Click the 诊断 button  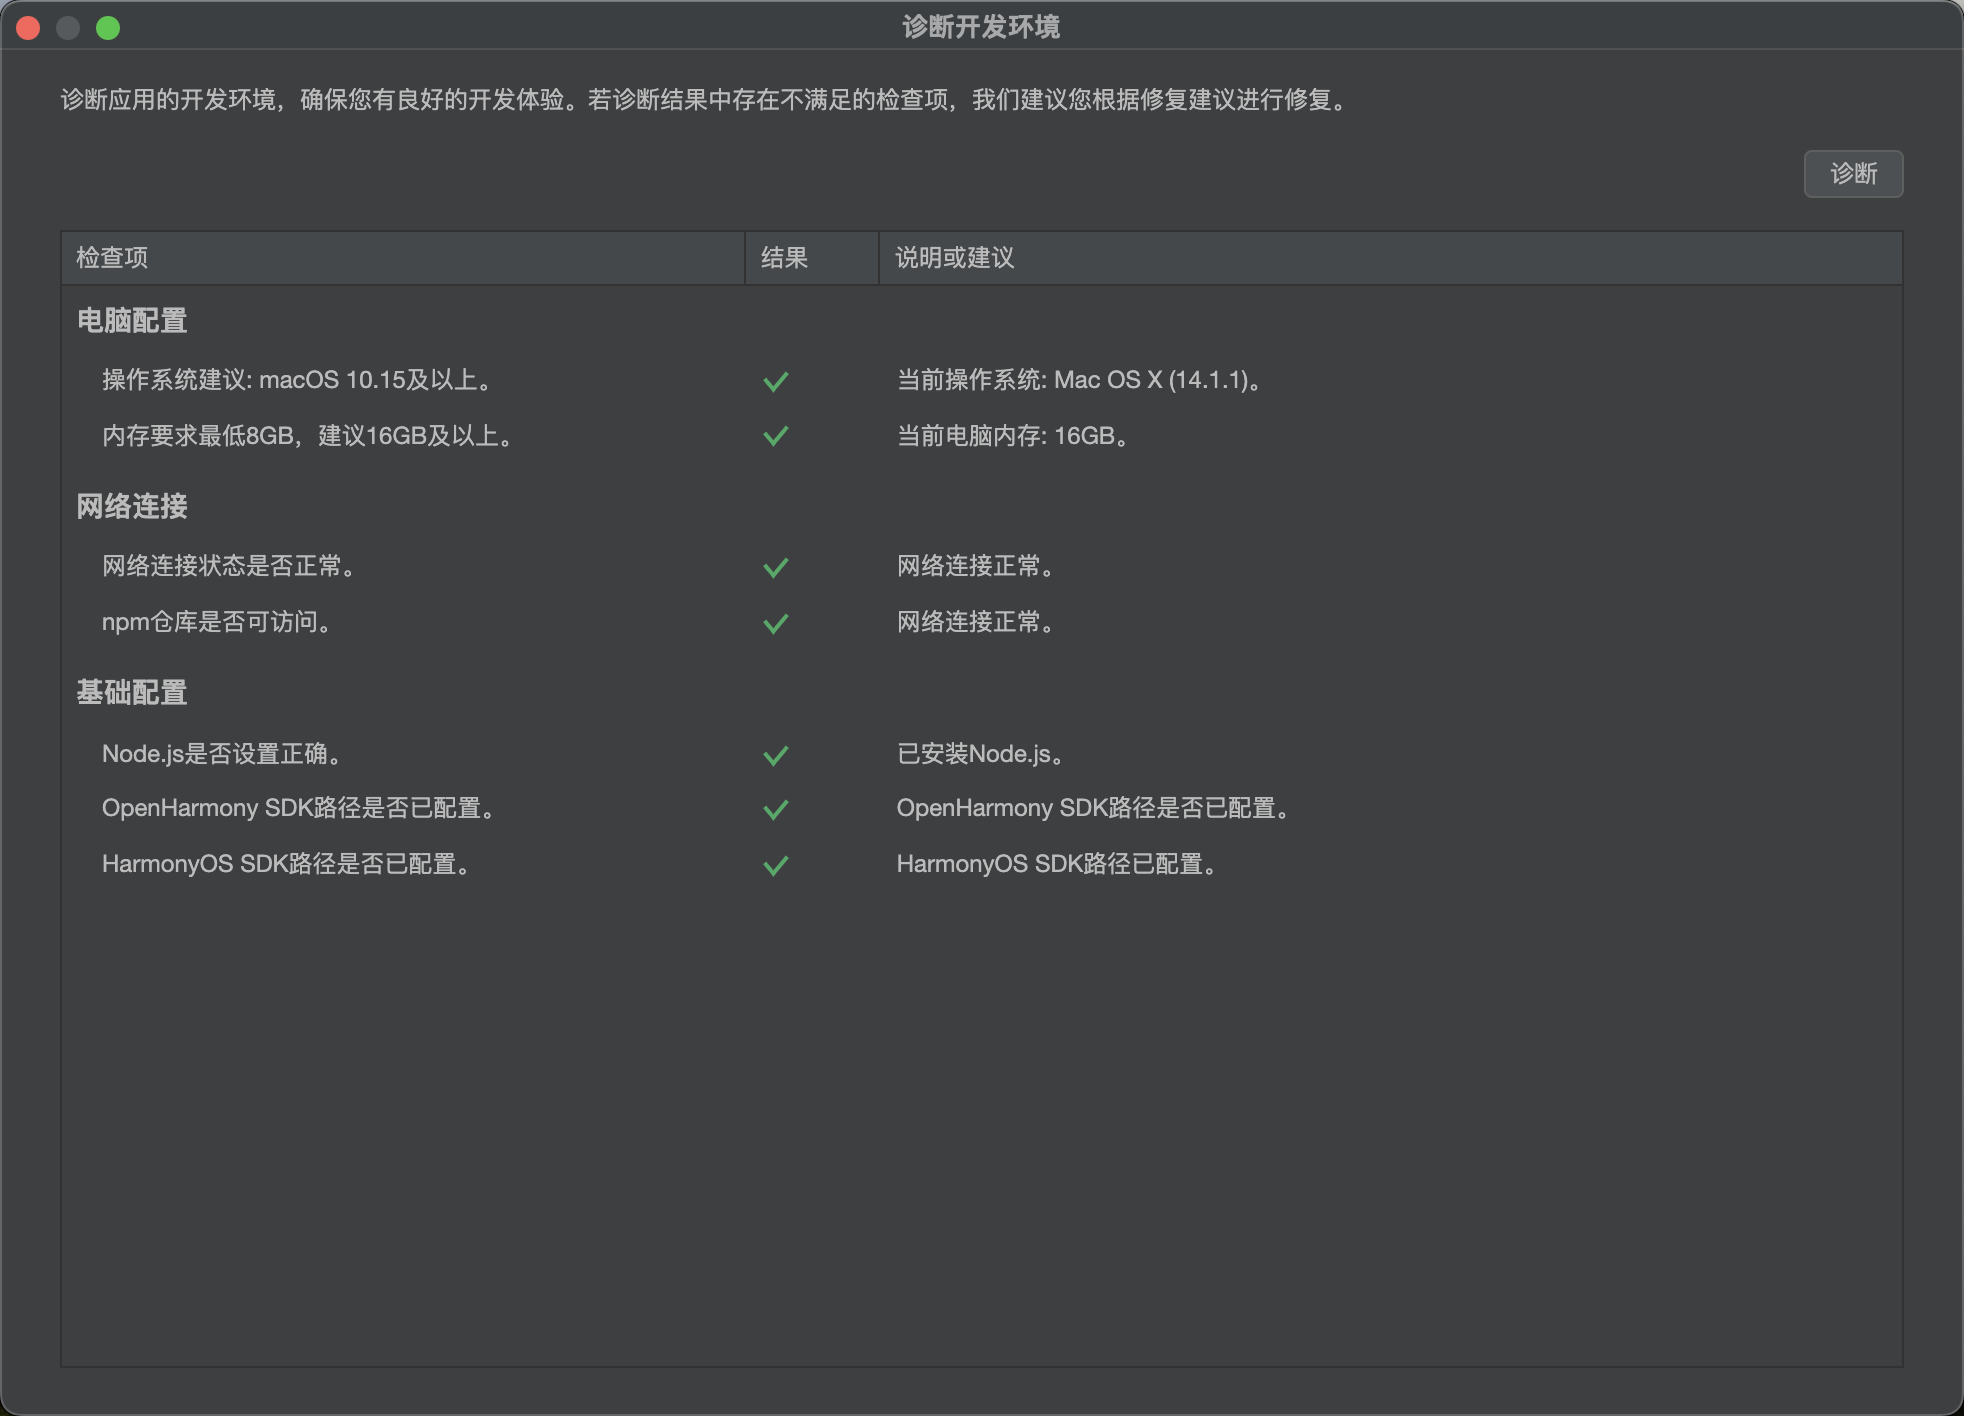[x=1852, y=174]
